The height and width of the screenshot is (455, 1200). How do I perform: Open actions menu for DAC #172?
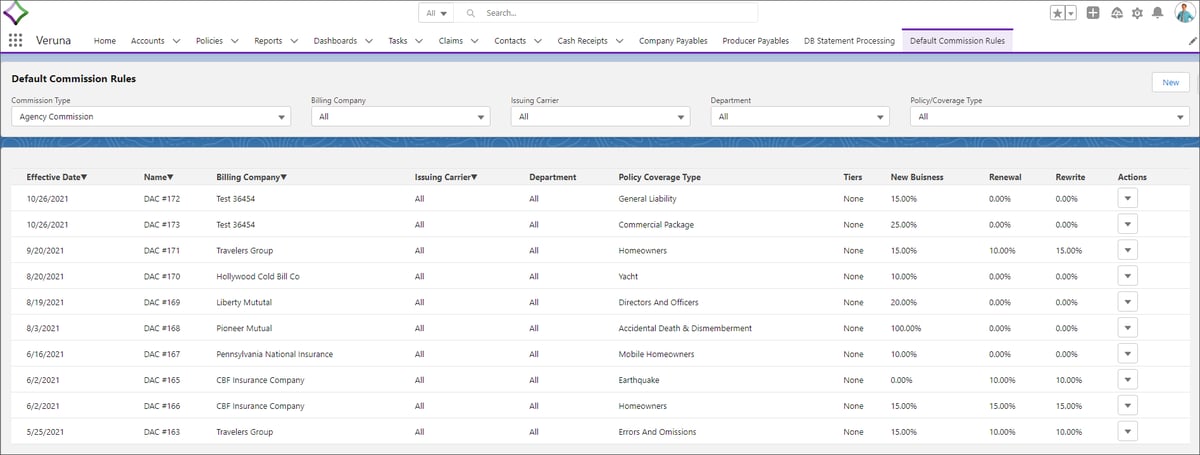pos(1127,198)
